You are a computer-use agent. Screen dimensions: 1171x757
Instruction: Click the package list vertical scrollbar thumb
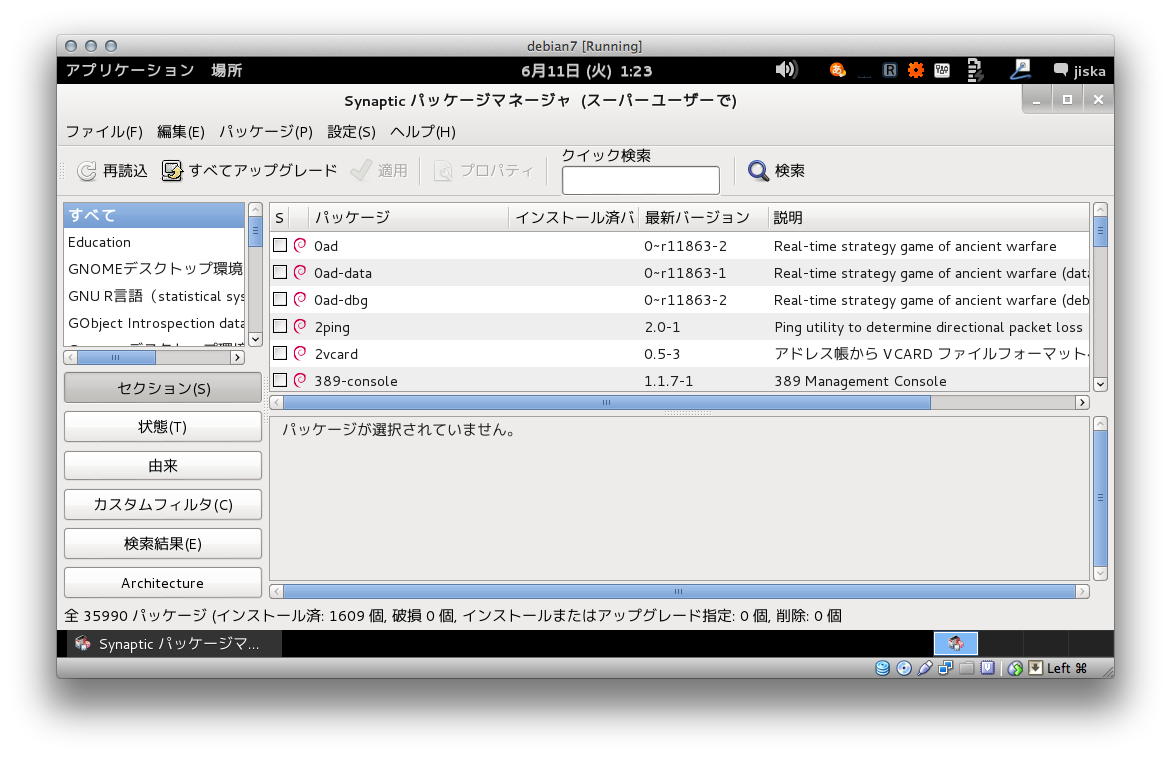[1100, 231]
